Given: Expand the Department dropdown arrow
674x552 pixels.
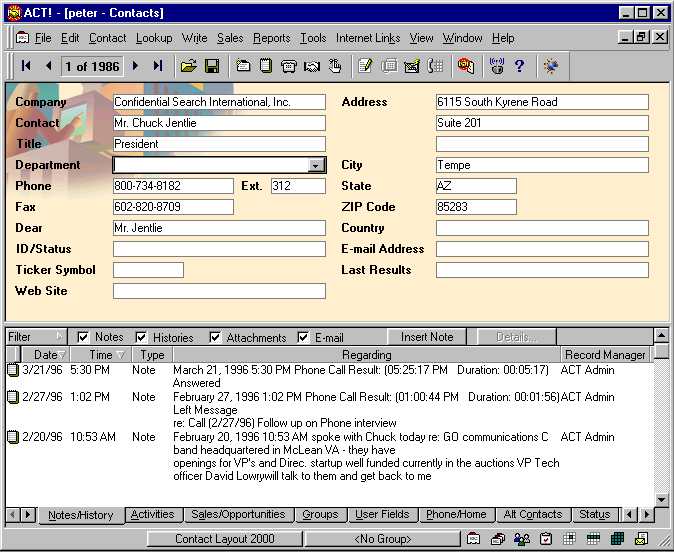Looking at the screenshot, I should (x=316, y=165).
